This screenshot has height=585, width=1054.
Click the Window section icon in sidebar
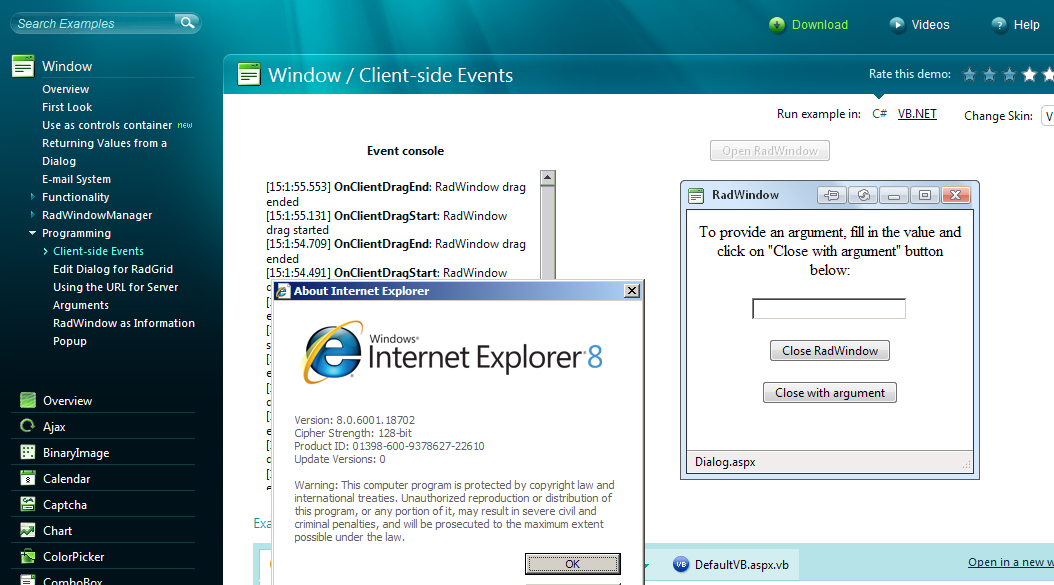point(23,66)
